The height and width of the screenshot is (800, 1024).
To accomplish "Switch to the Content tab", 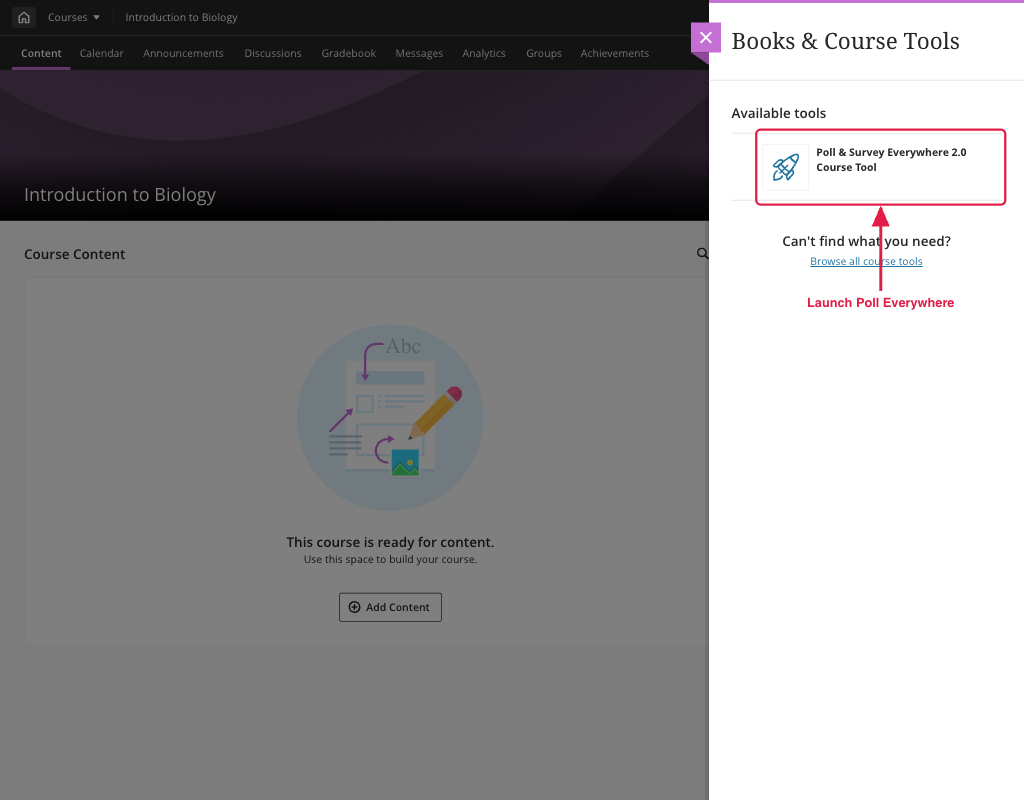I will pos(41,54).
